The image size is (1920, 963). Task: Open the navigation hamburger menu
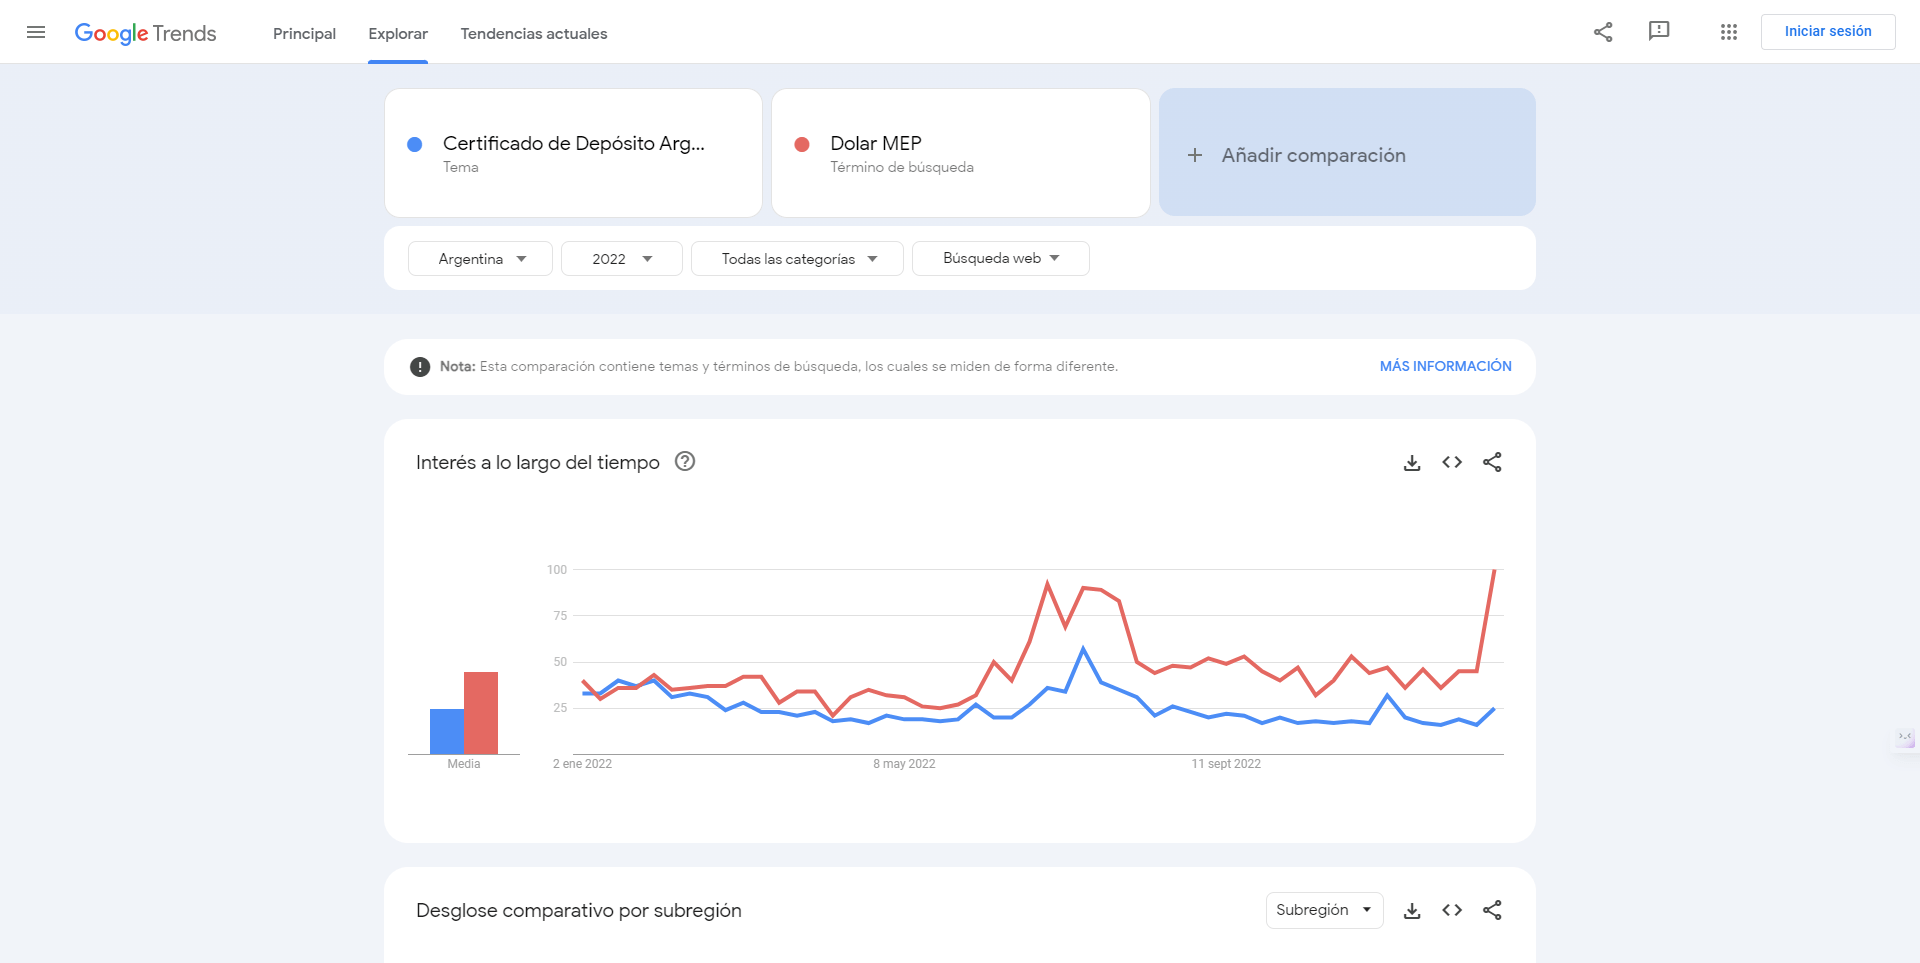[36, 31]
